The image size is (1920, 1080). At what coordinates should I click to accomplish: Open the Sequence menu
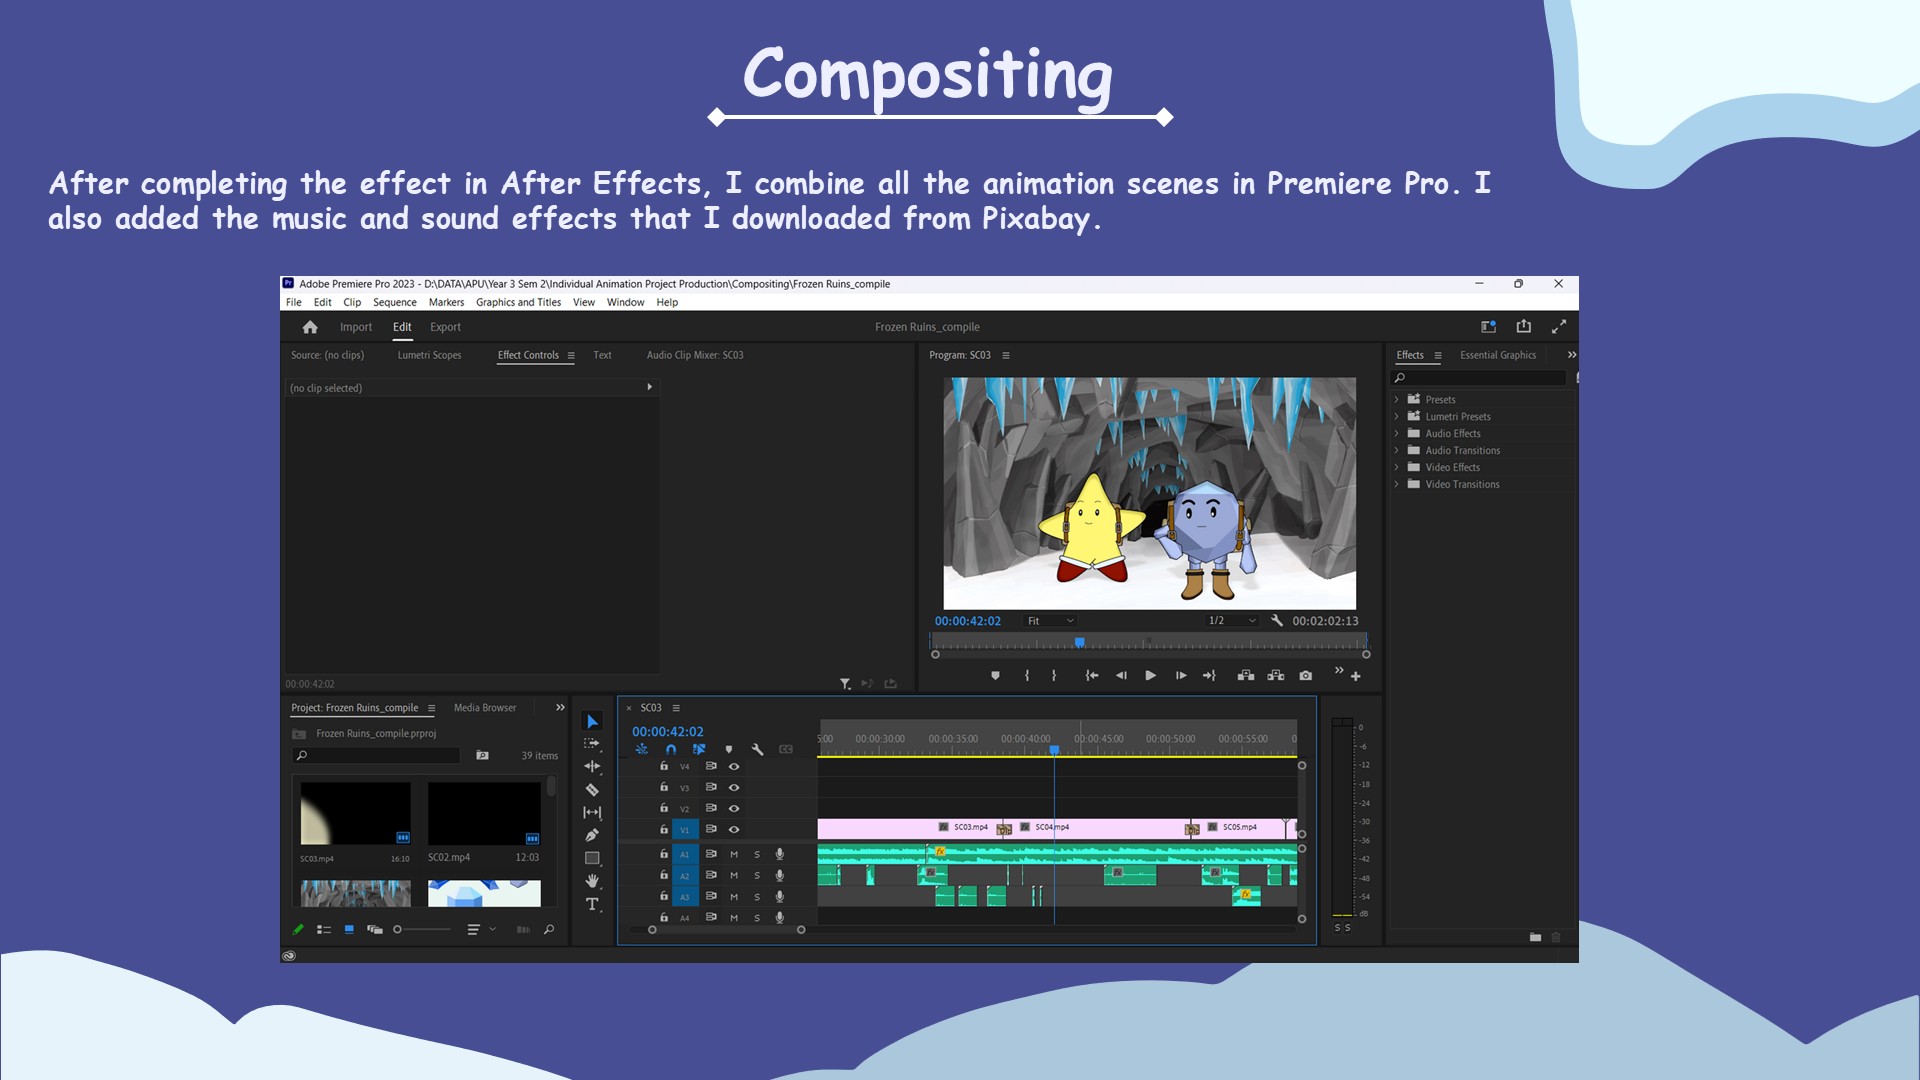click(395, 303)
